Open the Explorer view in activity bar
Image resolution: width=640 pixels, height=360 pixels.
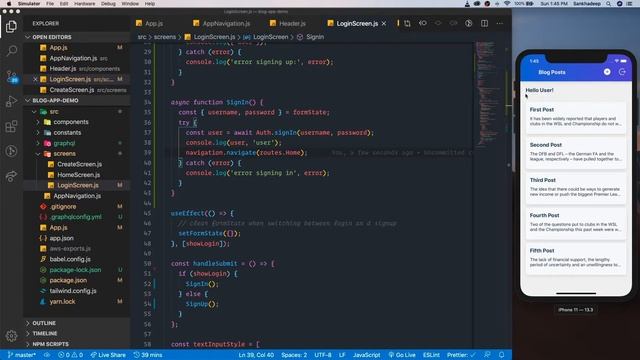tap(11, 26)
